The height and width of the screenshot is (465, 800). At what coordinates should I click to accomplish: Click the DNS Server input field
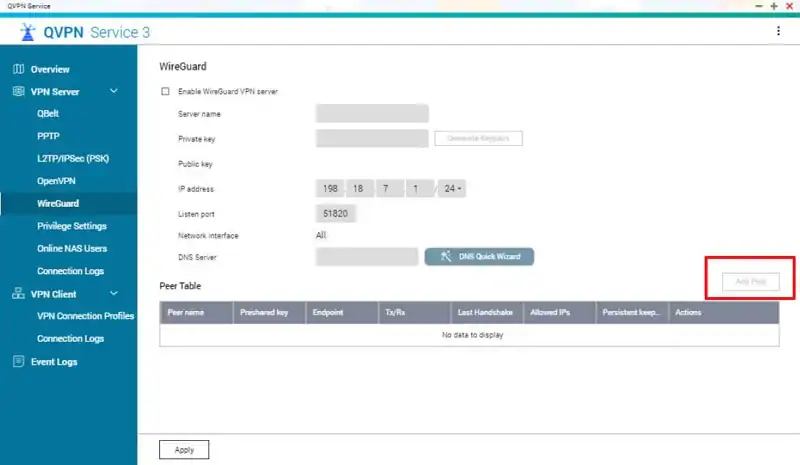[x=367, y=257]
